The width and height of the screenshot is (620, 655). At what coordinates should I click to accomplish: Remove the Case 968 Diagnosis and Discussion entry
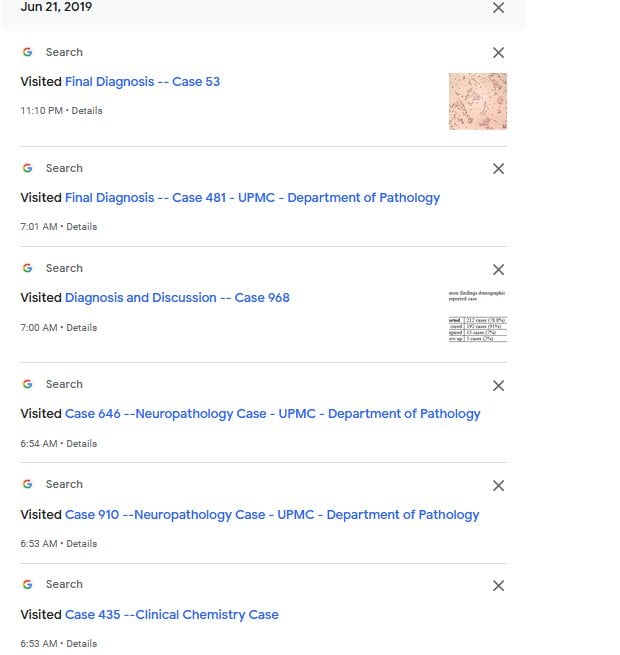click(498, 270)
